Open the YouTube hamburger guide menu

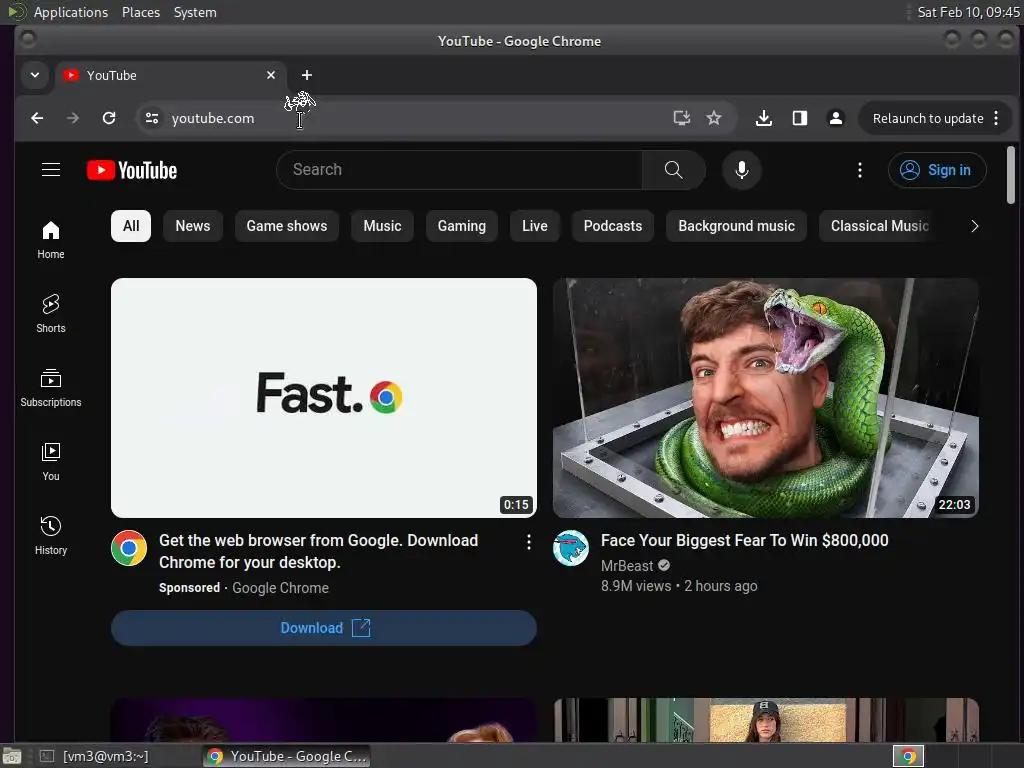(x=51, y=170)
